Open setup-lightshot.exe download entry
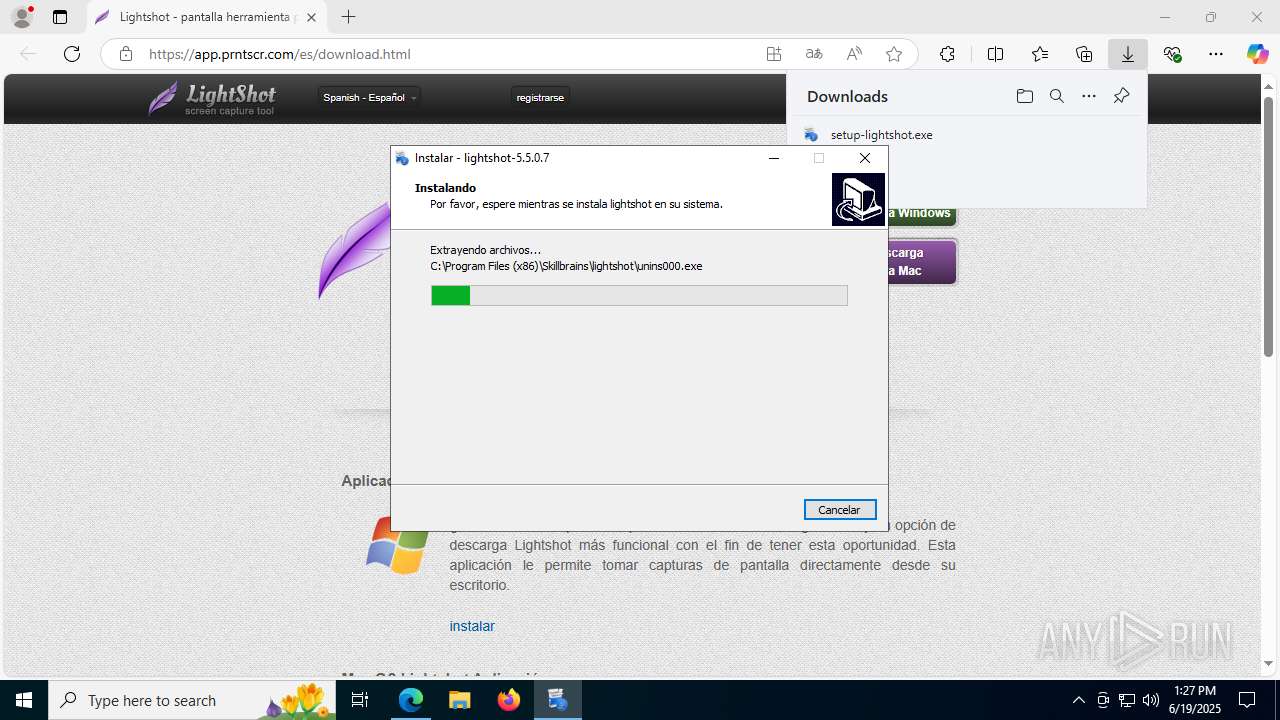The height and width of the screenshot is (720, 1280). tap(881, 135)
